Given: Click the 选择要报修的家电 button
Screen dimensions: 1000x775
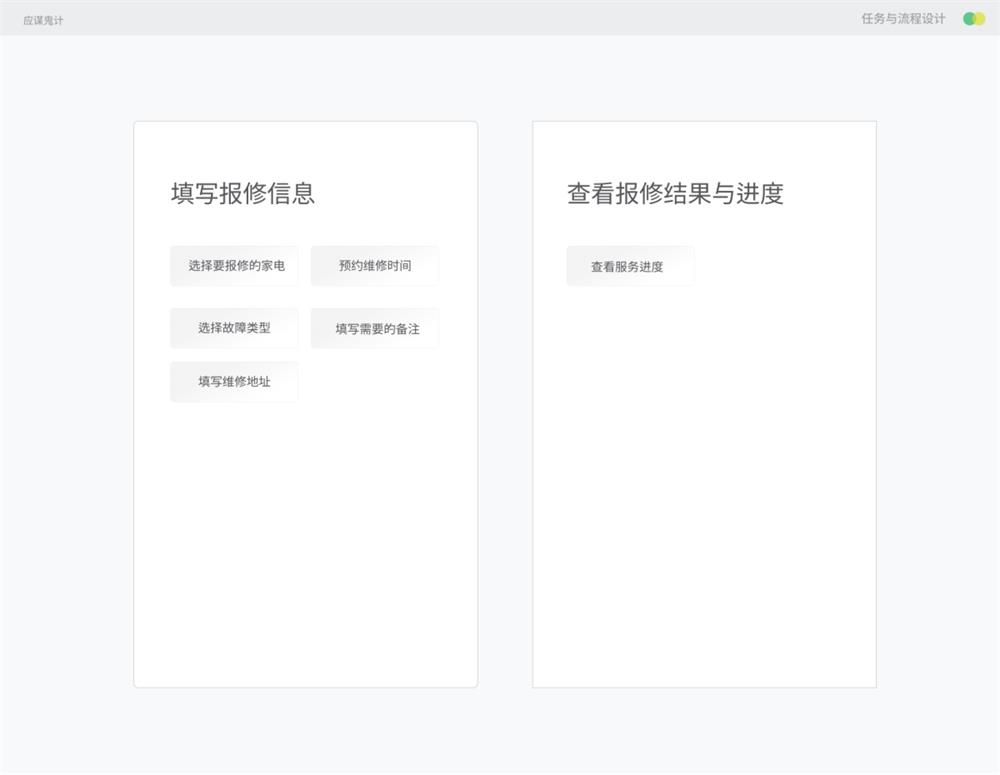Looking at the screenshot, I should pyautogui.click(x=234, y=266).
